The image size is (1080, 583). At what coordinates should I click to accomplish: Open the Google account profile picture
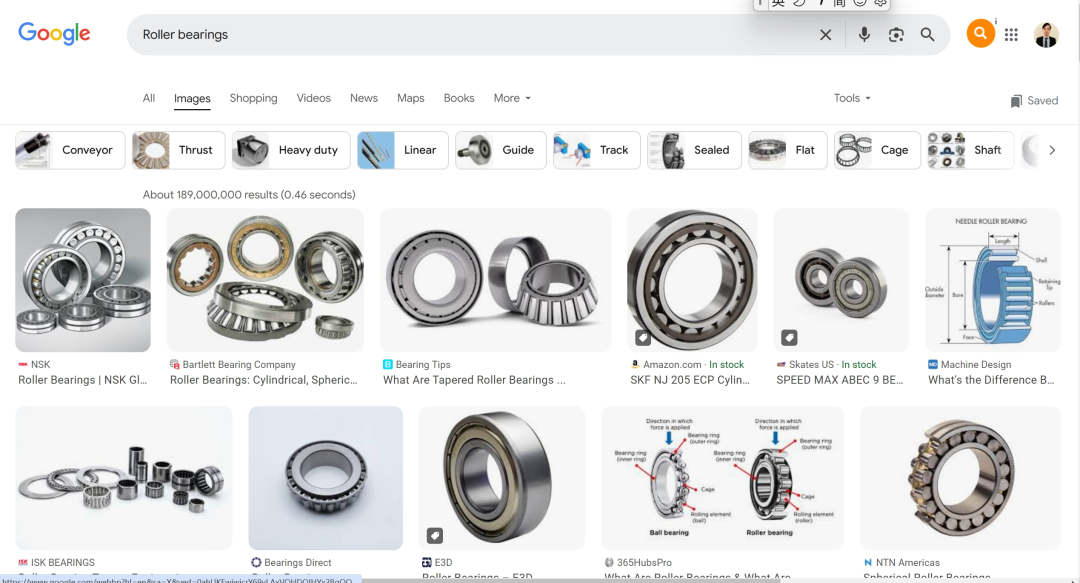[x=1046, y=35]
